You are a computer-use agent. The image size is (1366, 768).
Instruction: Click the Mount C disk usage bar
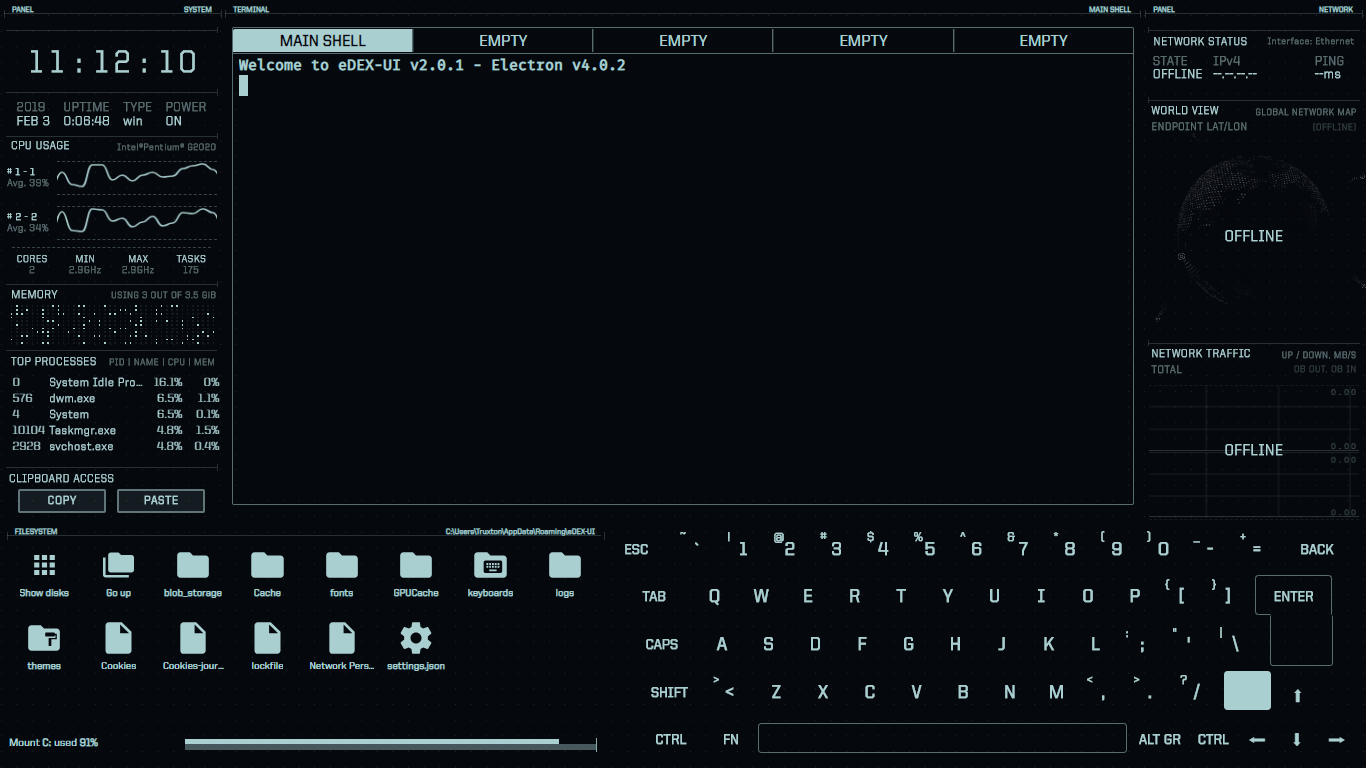tap(390, 743)
